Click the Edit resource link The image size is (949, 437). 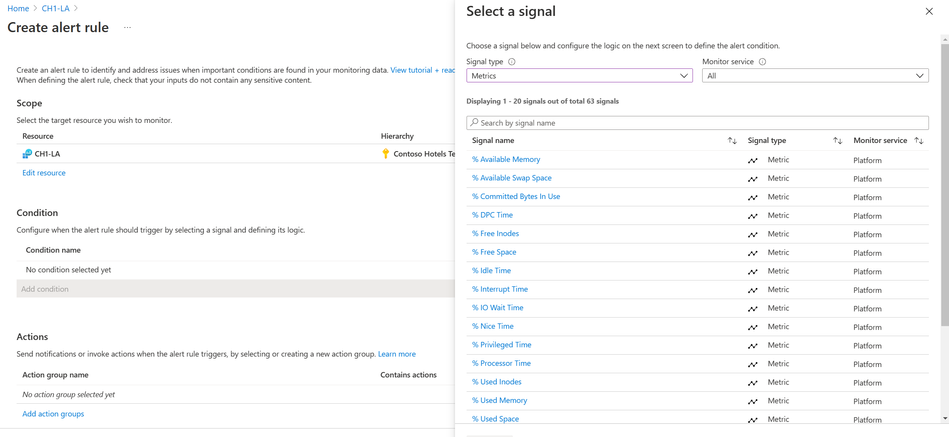click(x=44, y=173)
